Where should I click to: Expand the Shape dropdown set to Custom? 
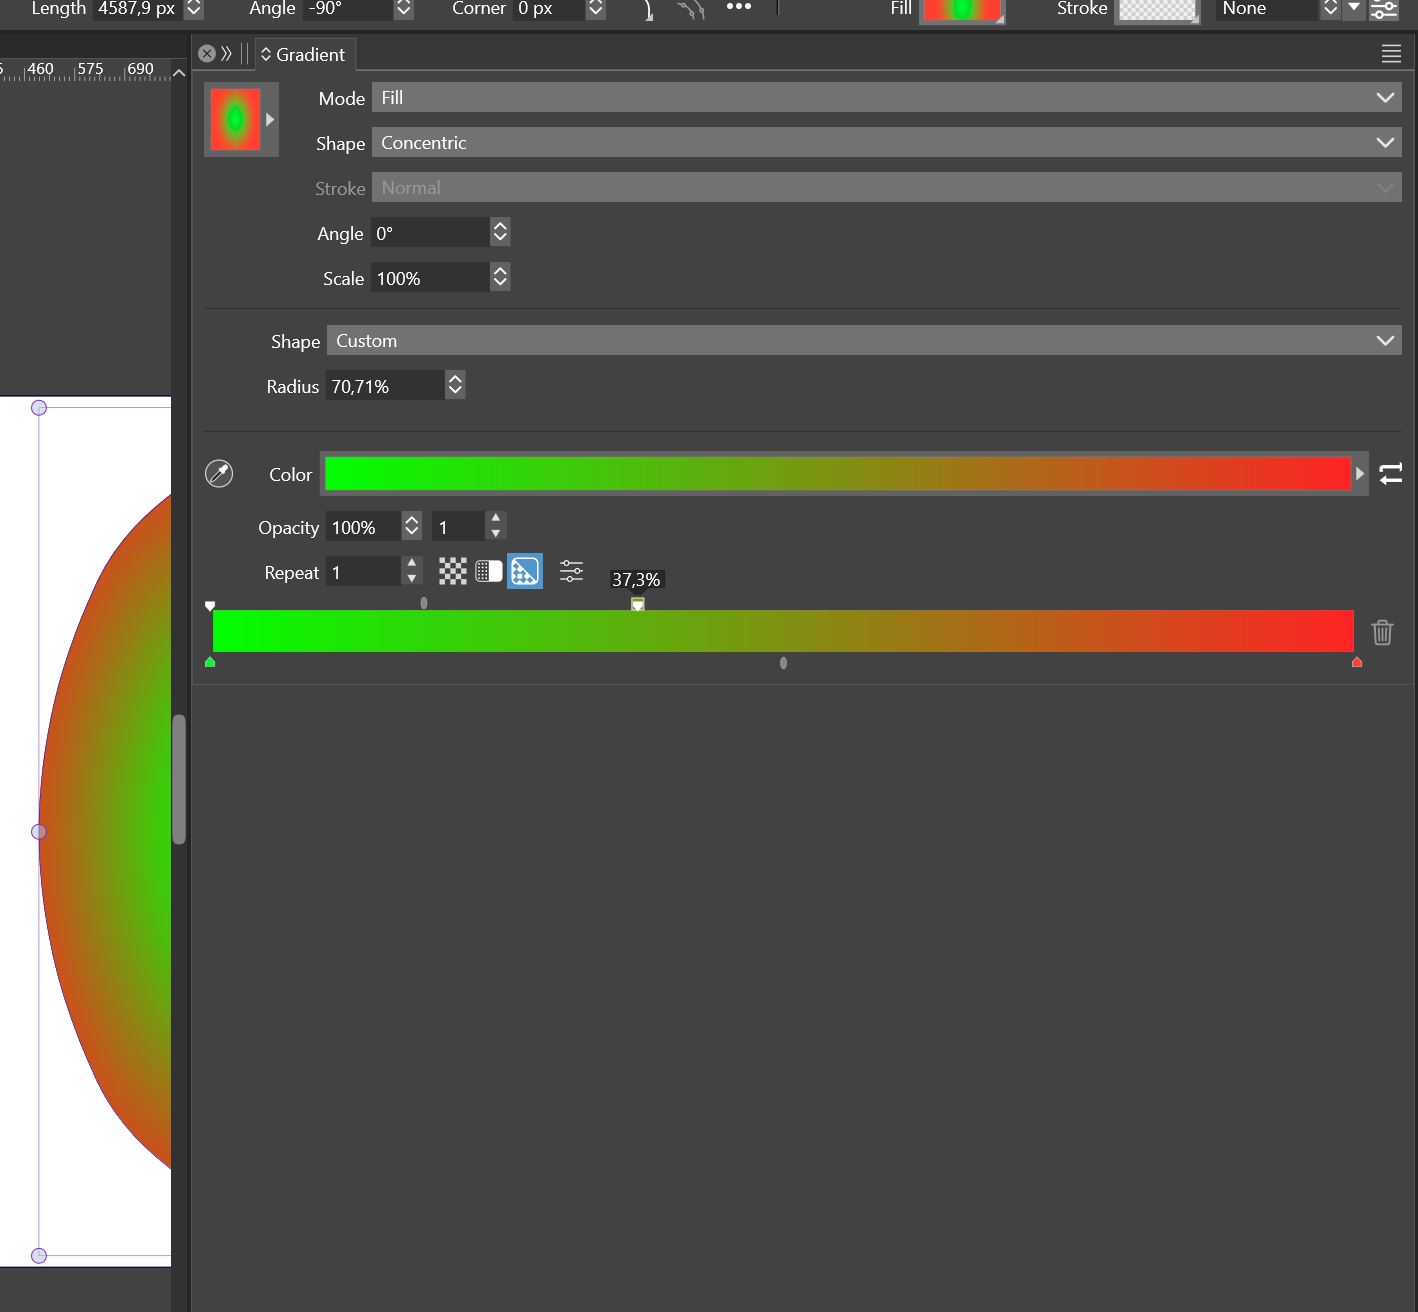tap(864, 341)
